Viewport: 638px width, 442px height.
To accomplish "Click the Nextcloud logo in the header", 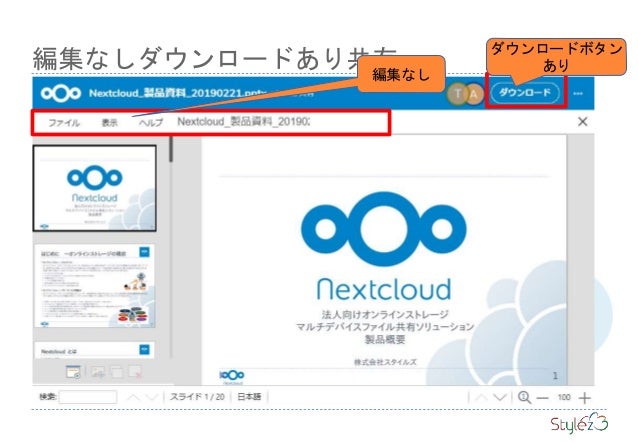I will click(x=61, y=93).
